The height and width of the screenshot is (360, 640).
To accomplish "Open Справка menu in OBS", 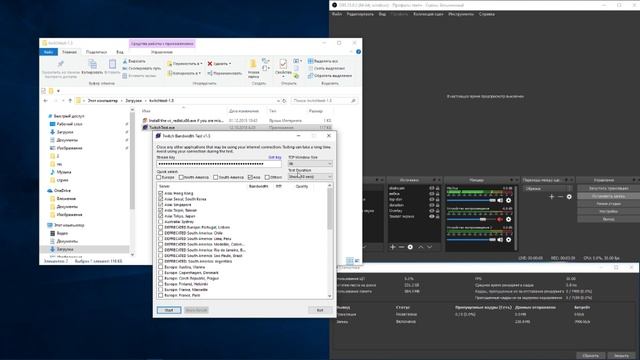I will [x=487, y=14].
